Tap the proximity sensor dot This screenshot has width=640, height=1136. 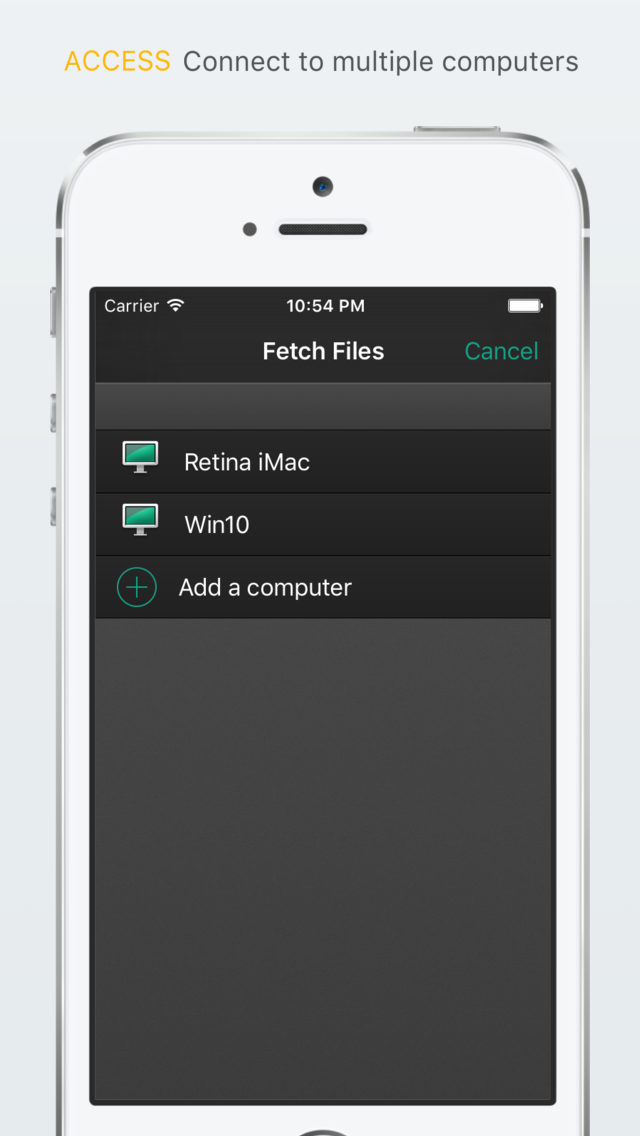(249, 229)
